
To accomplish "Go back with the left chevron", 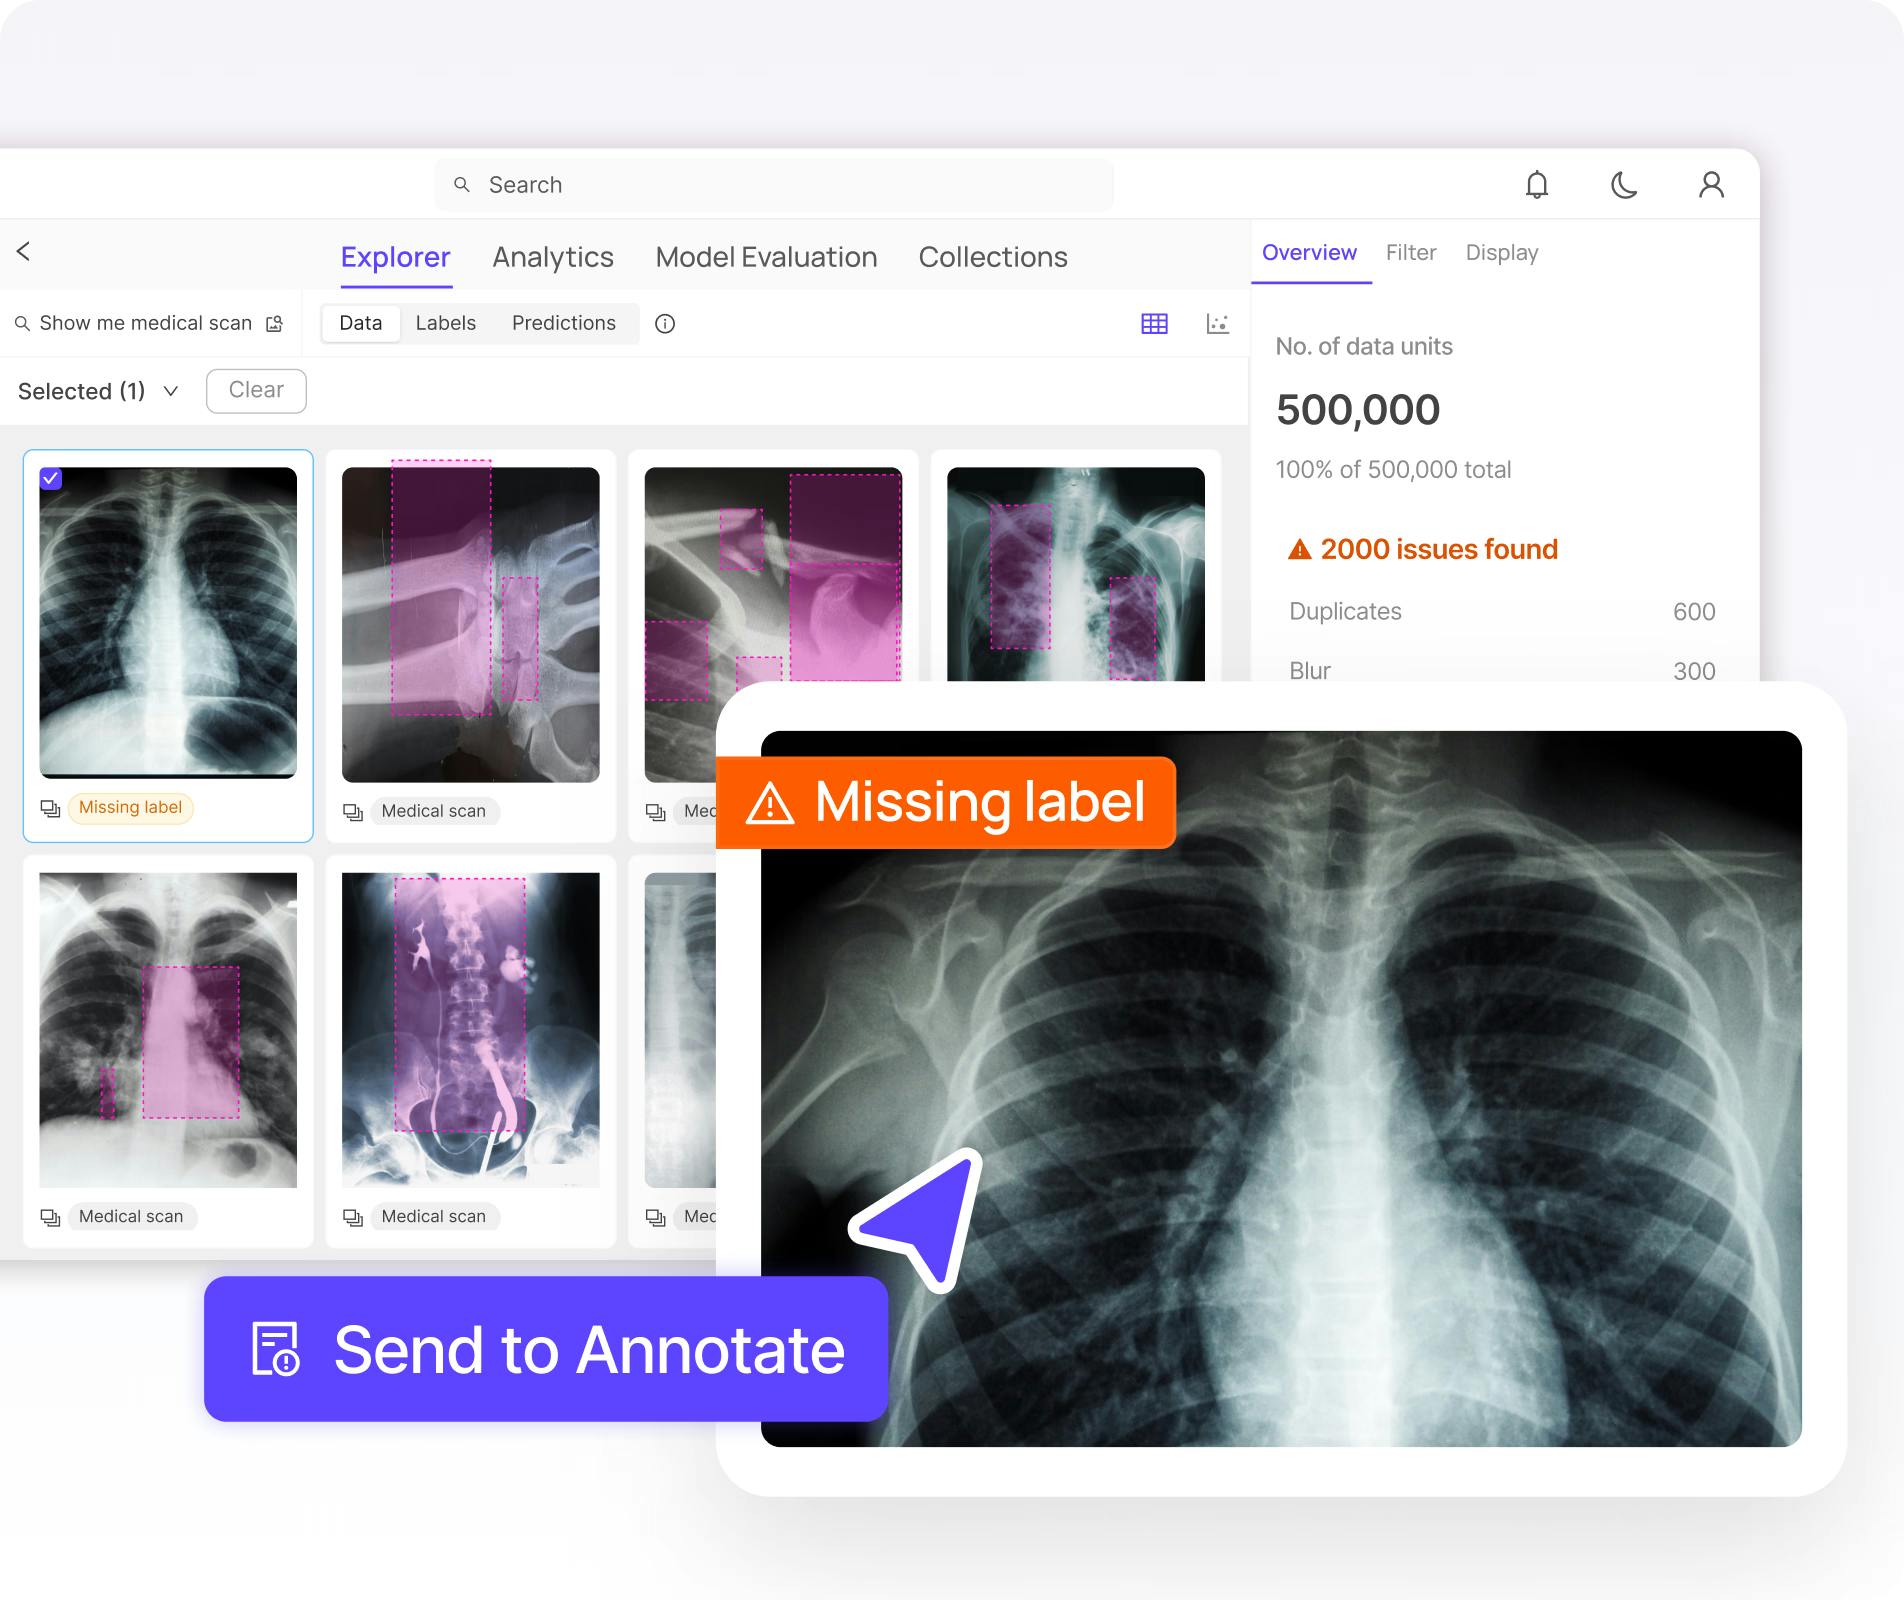I will pyautogui.click(x=23, y=251).
